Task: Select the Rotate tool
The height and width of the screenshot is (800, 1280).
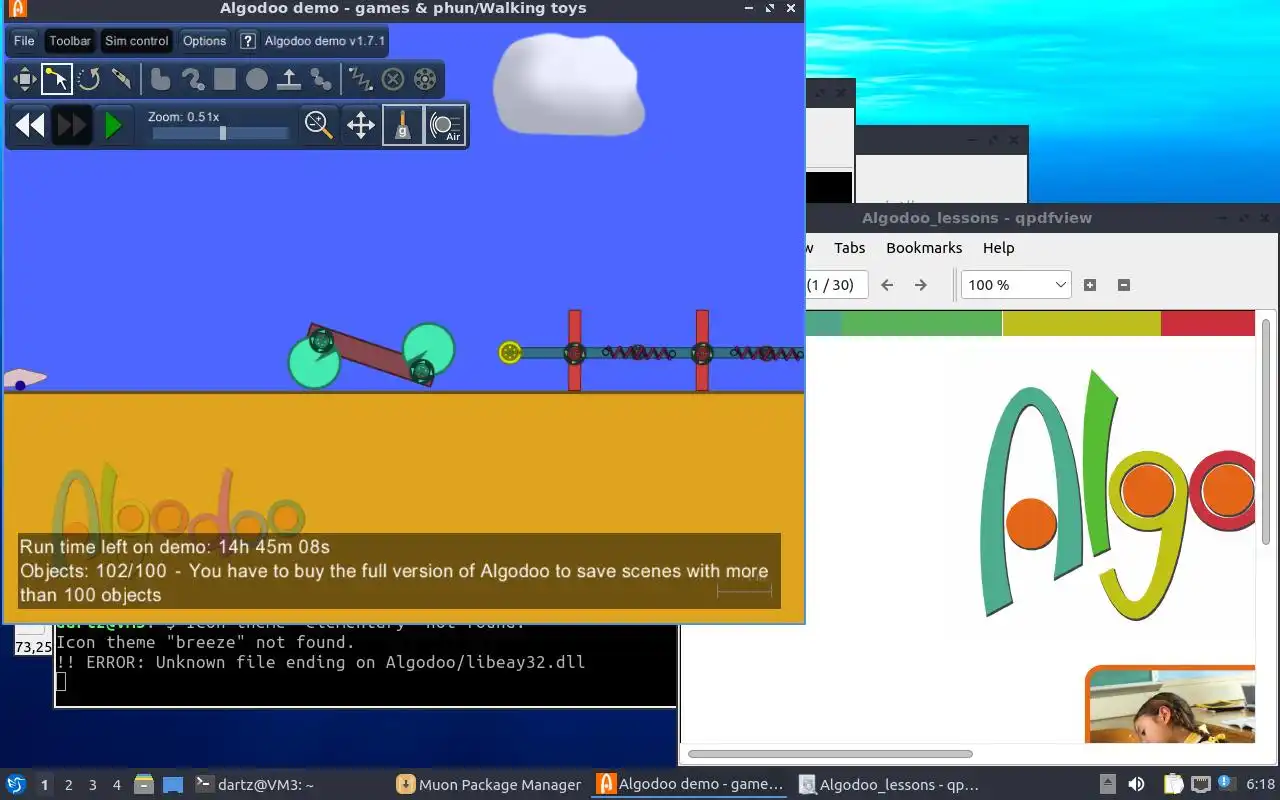Action: click(x=89, y=79)
